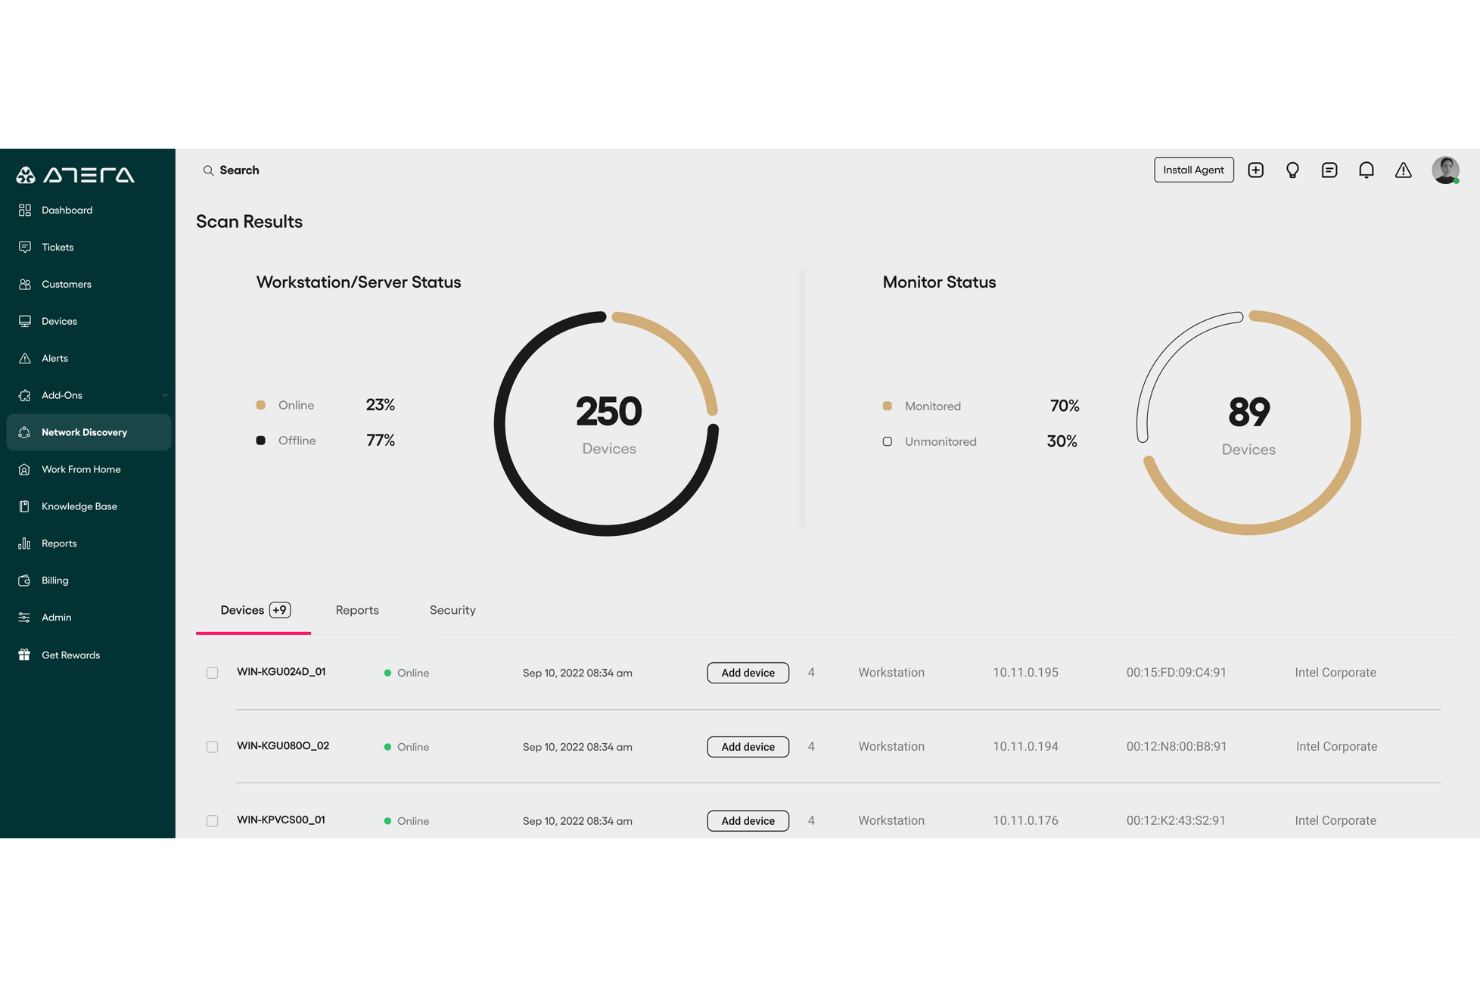Open the Customers section
The image size is (1480, 987).
click(x=67, y=284)
